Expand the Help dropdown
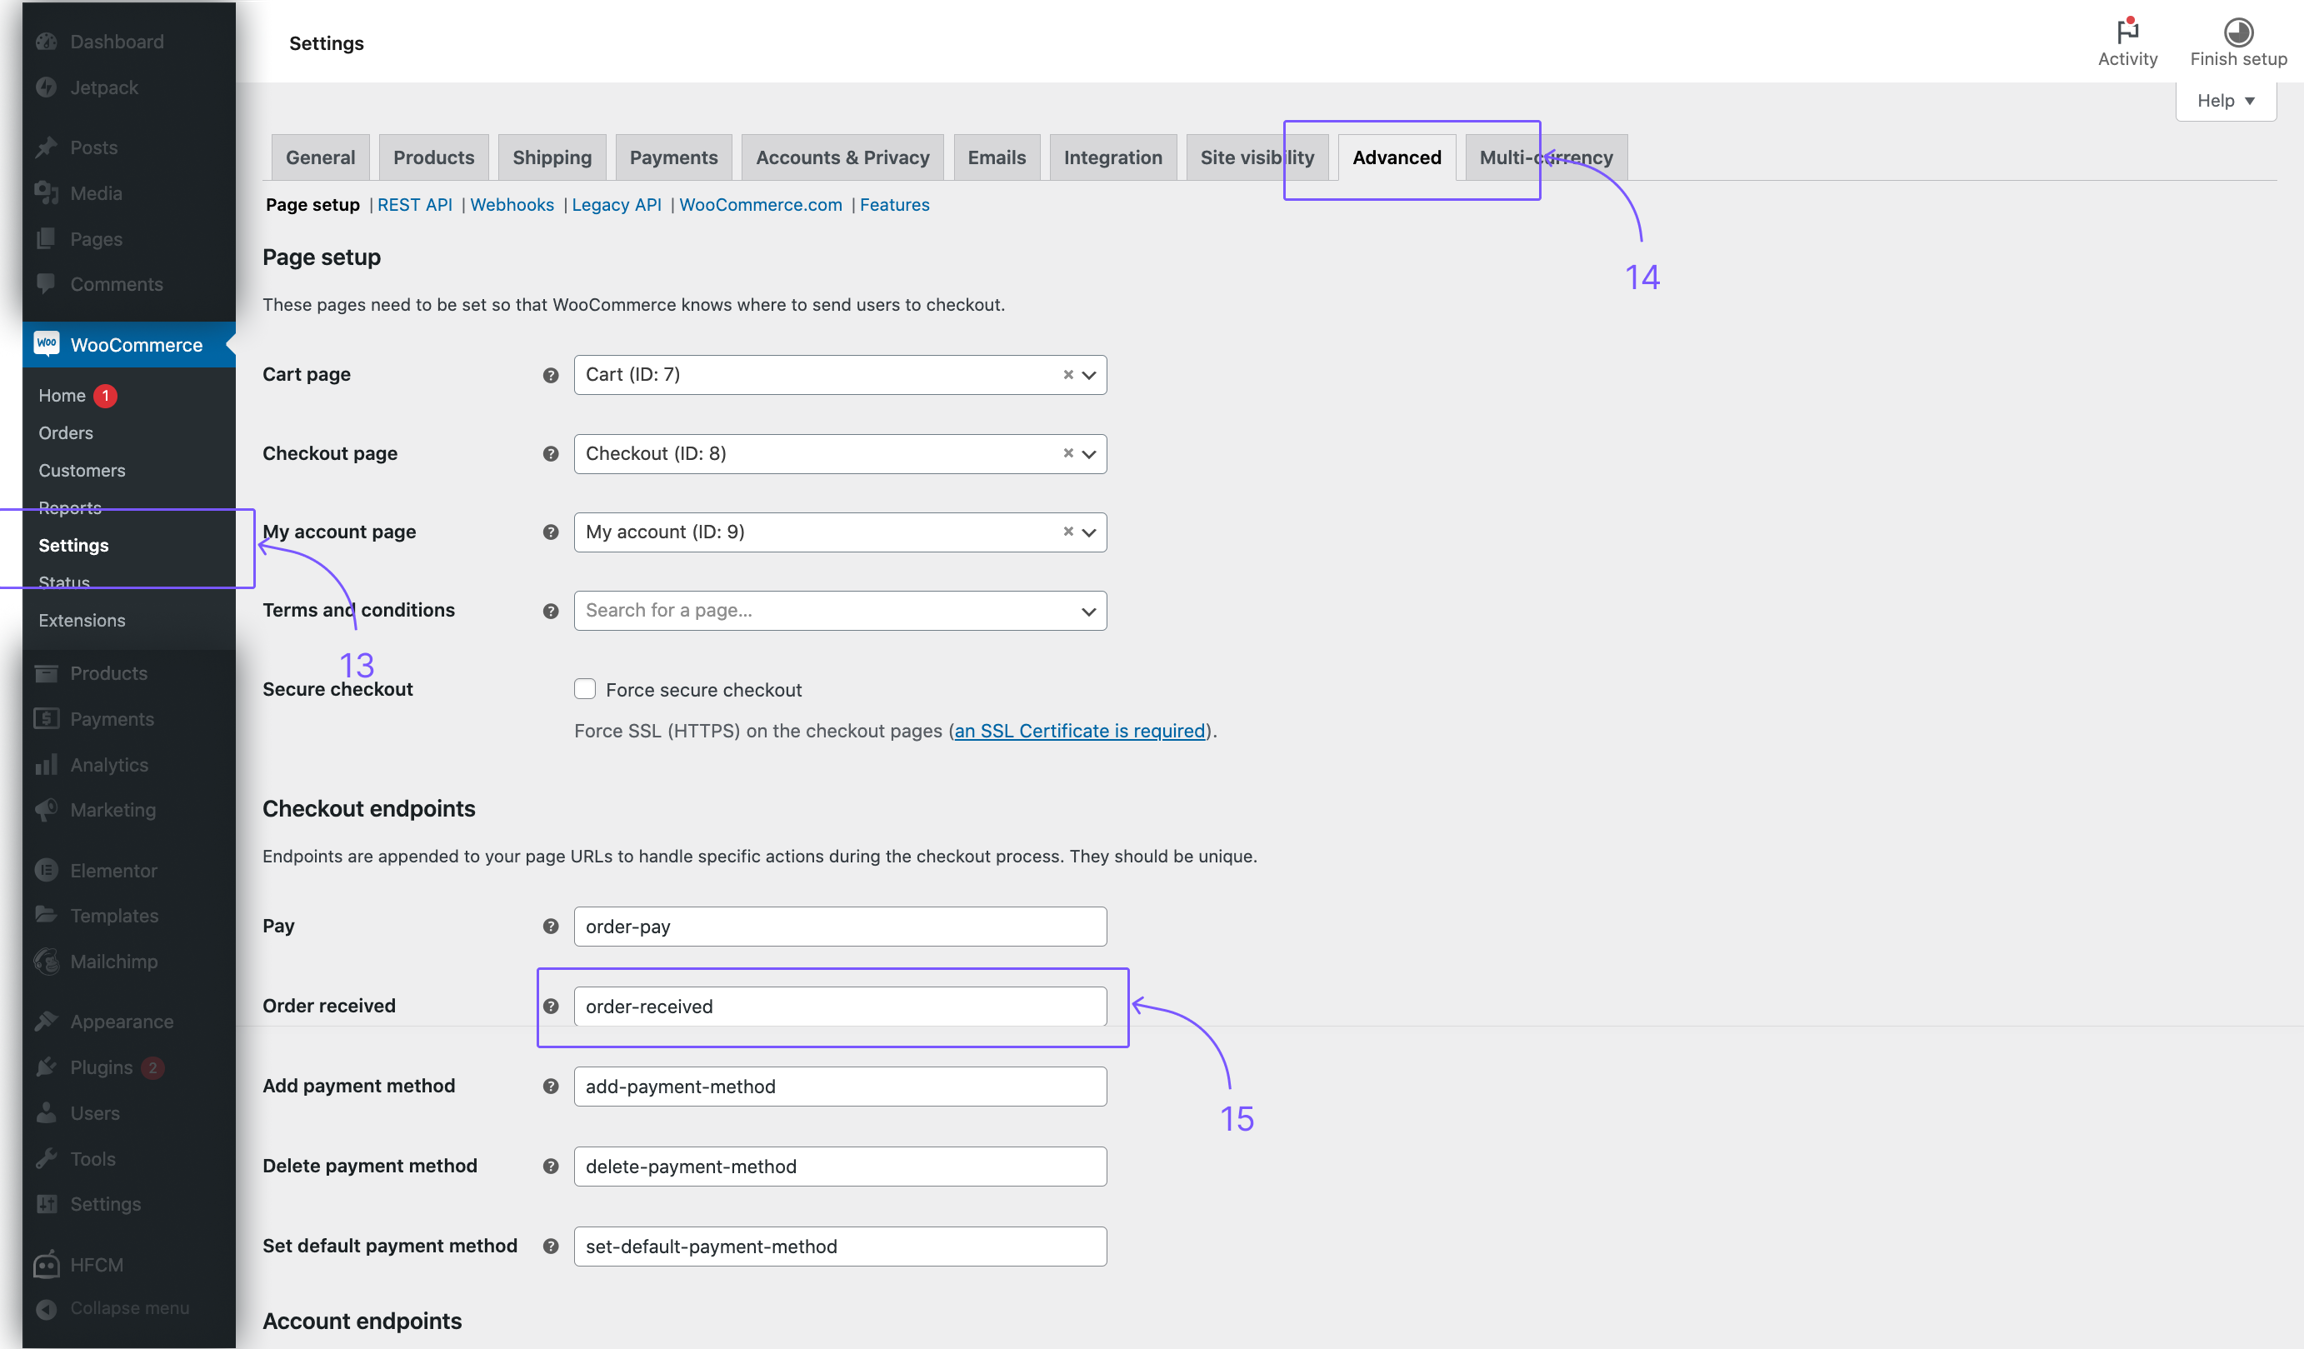 click(x=2225, y=100)
